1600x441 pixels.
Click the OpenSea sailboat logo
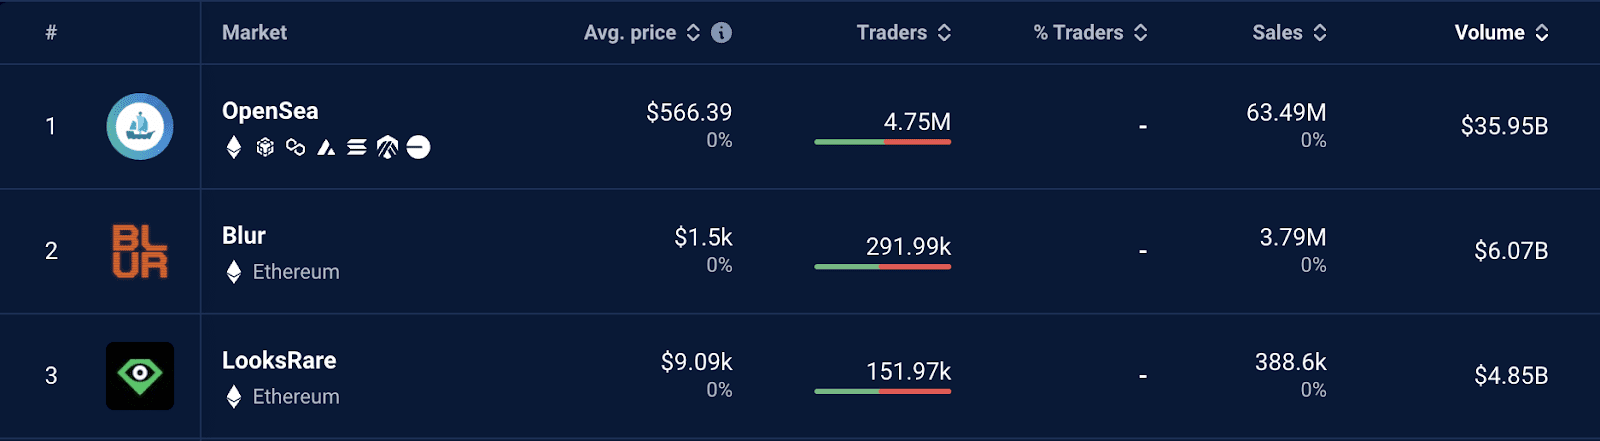click(140, 127)
